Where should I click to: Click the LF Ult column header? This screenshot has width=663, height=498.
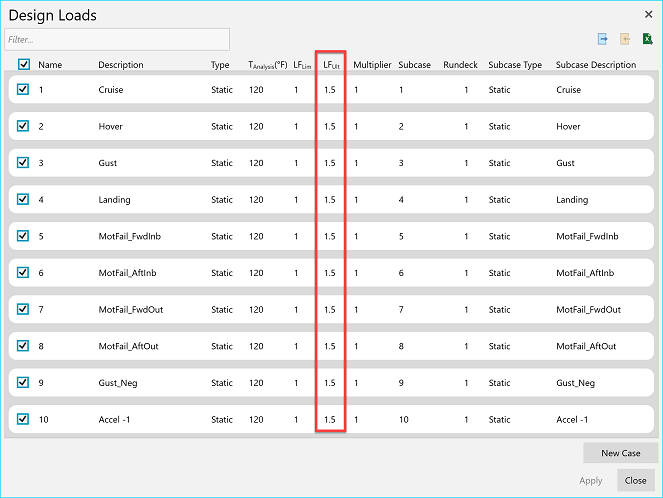point(331,65)
